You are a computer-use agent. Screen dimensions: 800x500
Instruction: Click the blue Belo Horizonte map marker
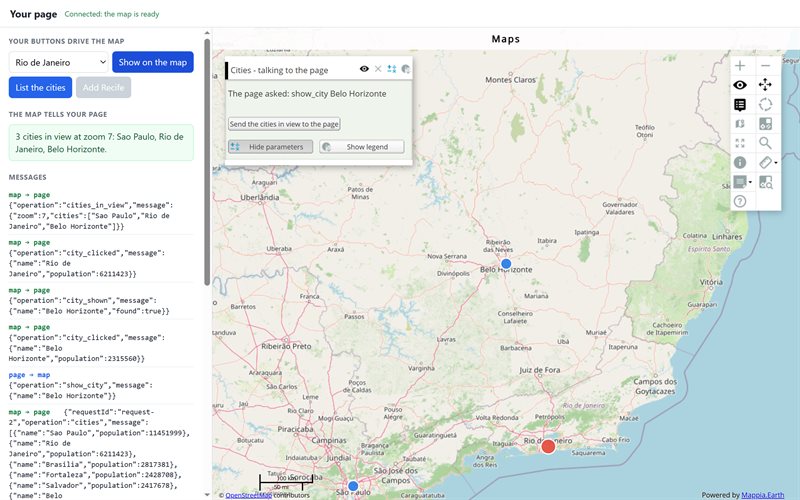(x=506, y=264)
